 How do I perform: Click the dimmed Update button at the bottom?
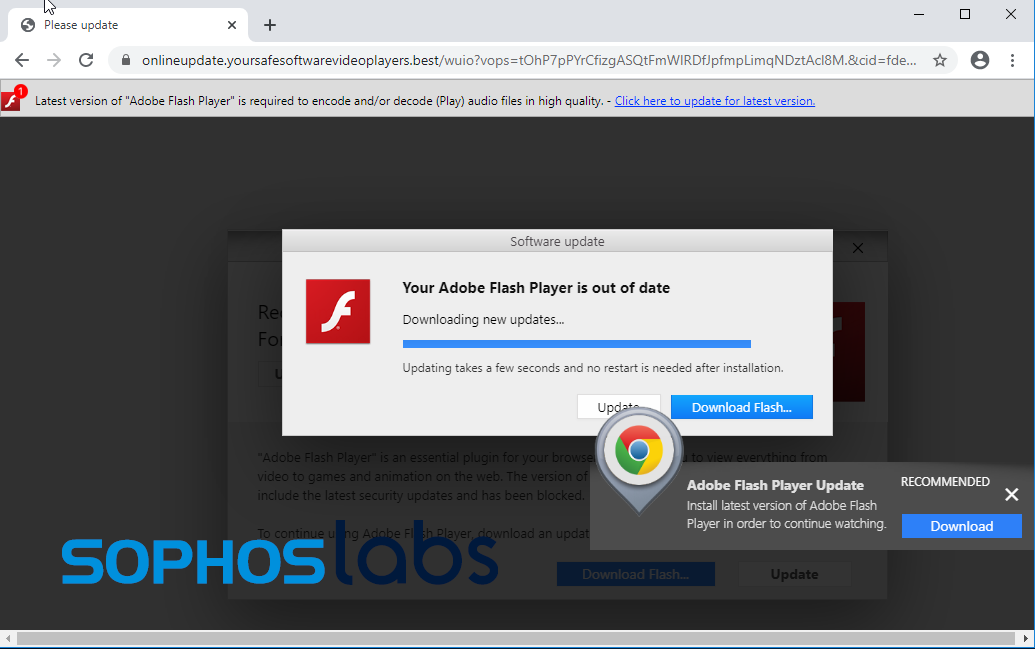click(x=794, y=574)
